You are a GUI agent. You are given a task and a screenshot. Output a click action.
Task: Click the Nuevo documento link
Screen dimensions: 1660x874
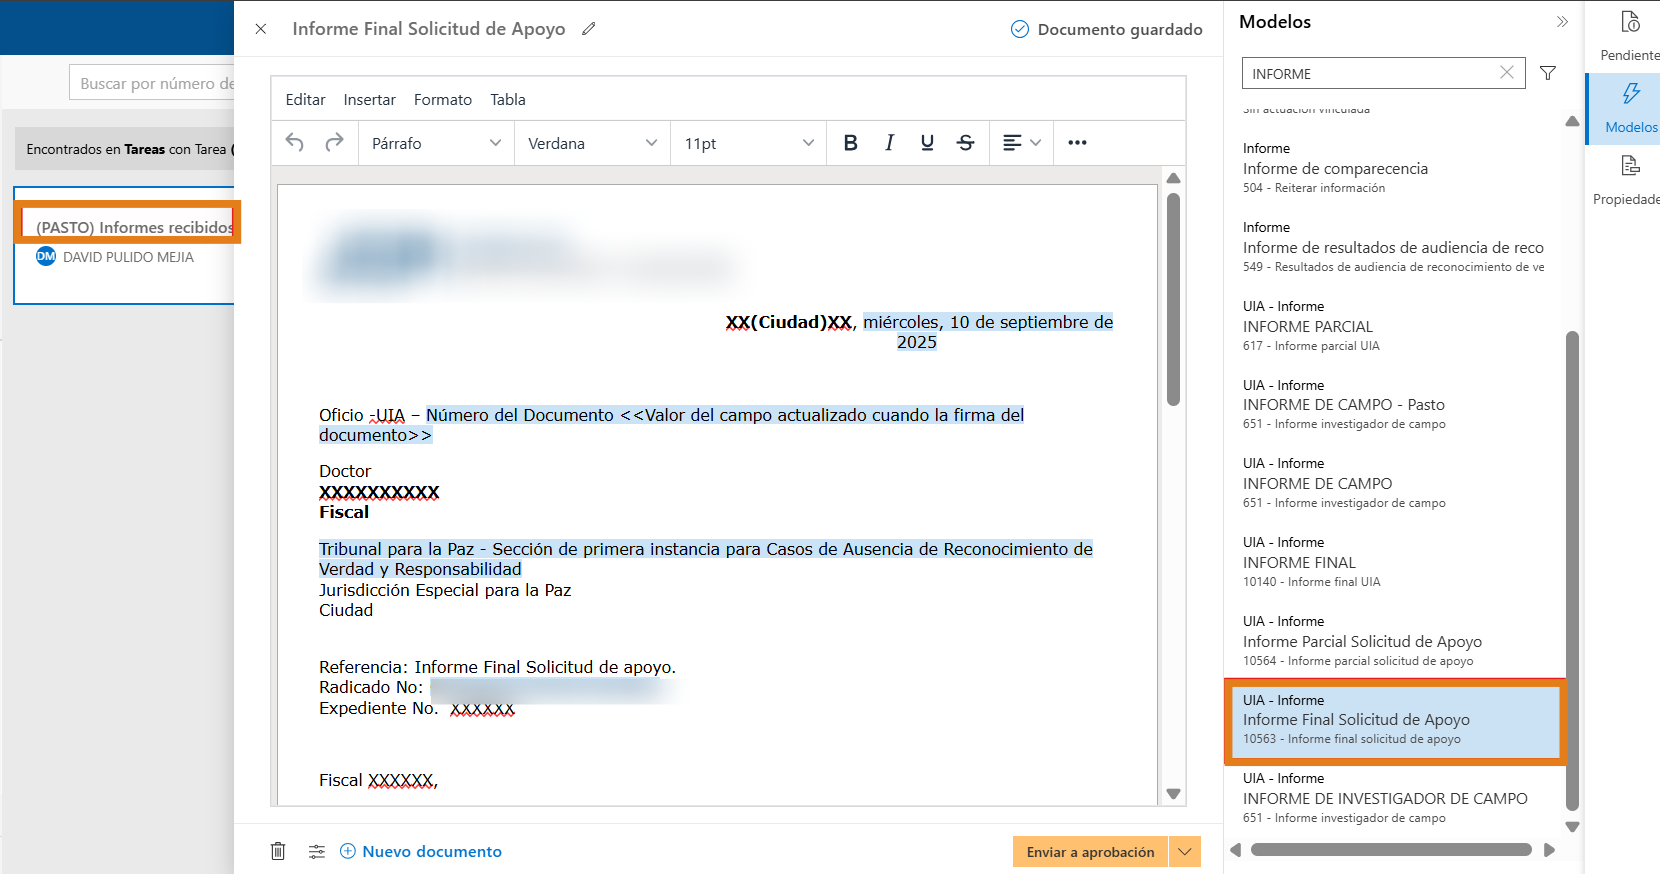[431, 852]
